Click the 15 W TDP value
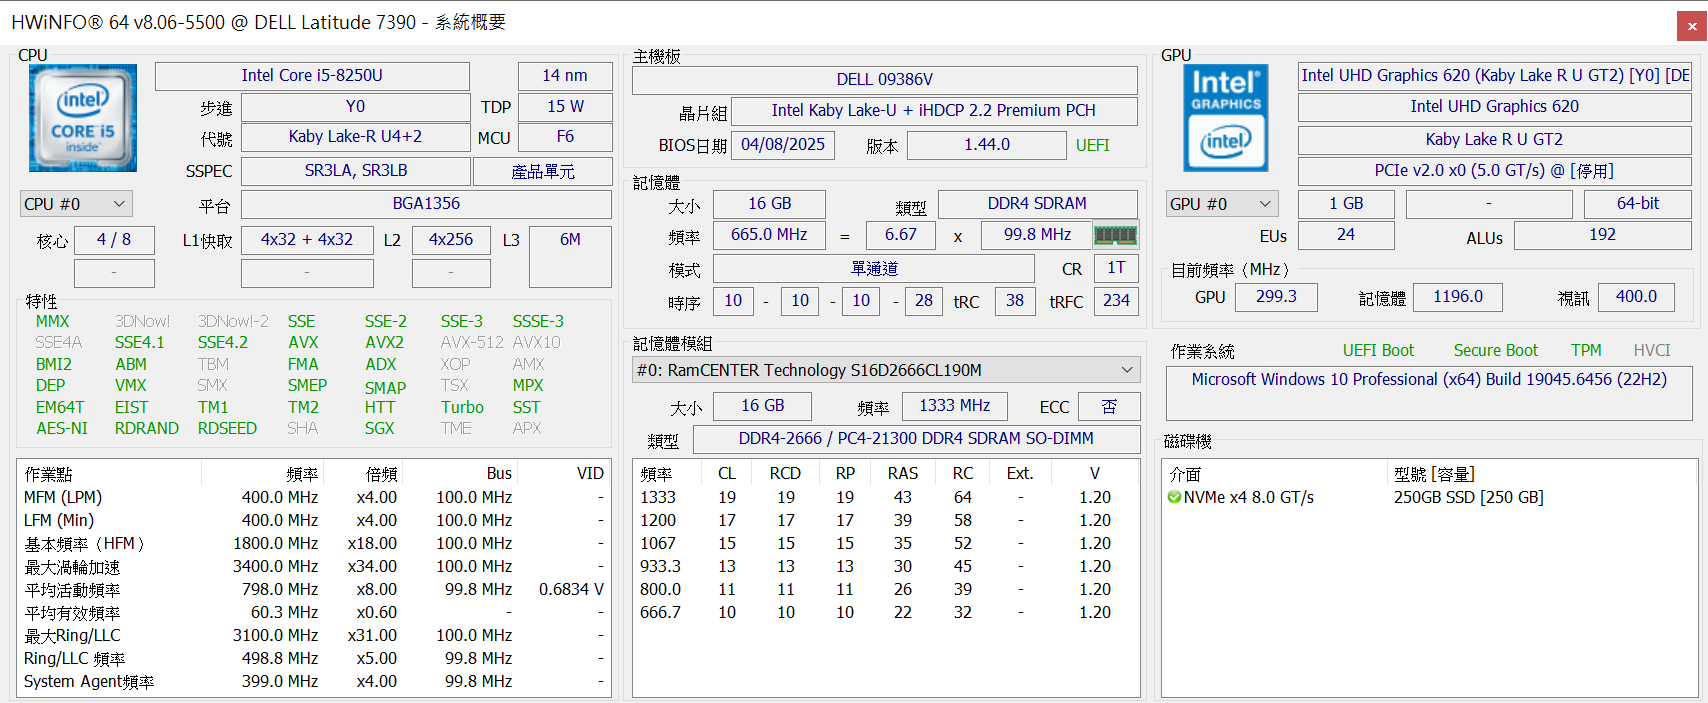The width and height of the screenshot is (1708, 703). point(565,107)
